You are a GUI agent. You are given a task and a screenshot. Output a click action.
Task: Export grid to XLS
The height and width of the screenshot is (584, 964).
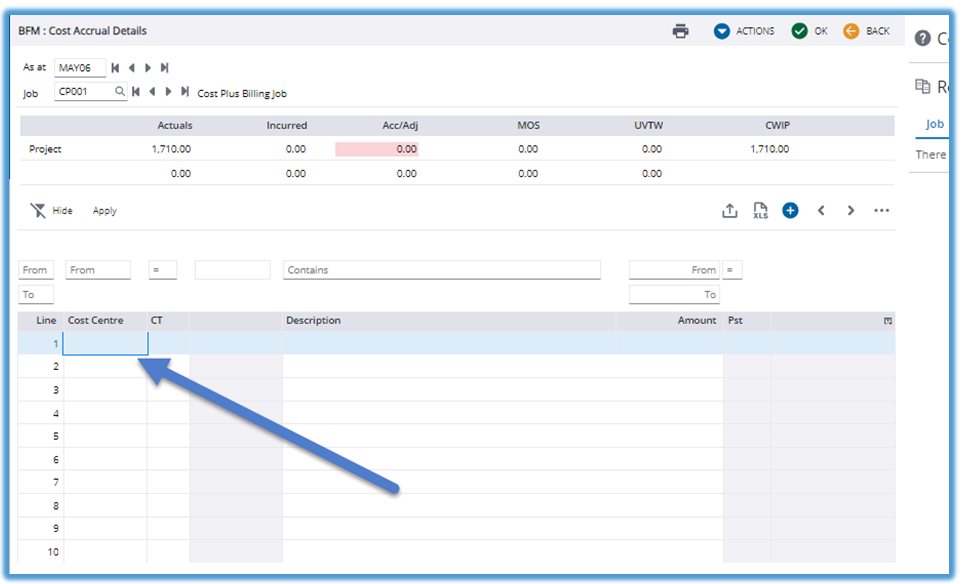(x=760, y=211)
